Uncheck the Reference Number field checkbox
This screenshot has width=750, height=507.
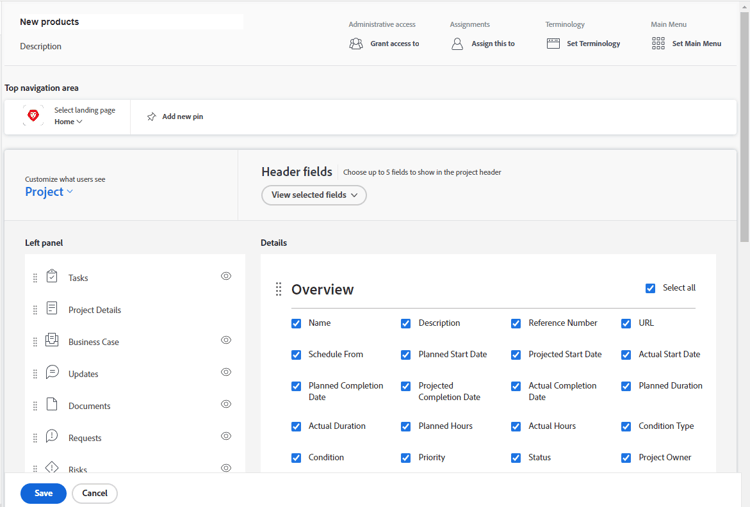point(516,323)
